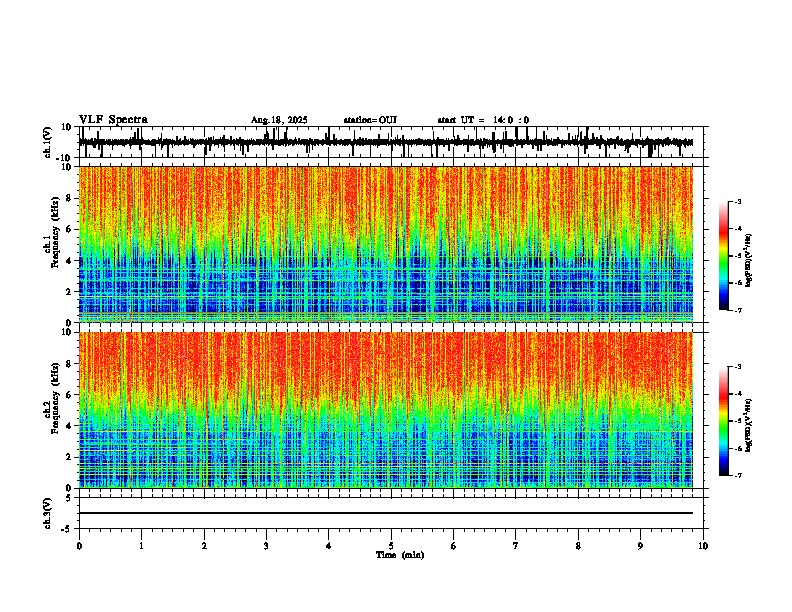The height and width of the screenshot is (612, 792).
Task: Click time axis tick label "5"
Action: coord(391,546)
